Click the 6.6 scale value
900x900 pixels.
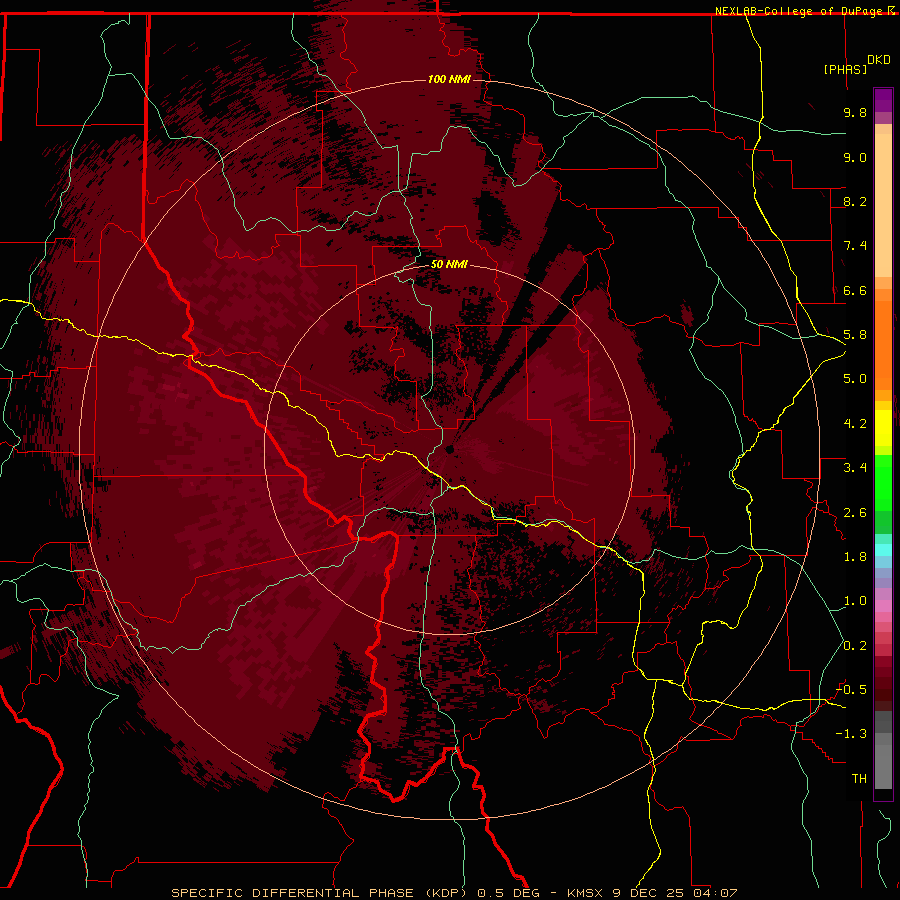click(x=855, y=290)
